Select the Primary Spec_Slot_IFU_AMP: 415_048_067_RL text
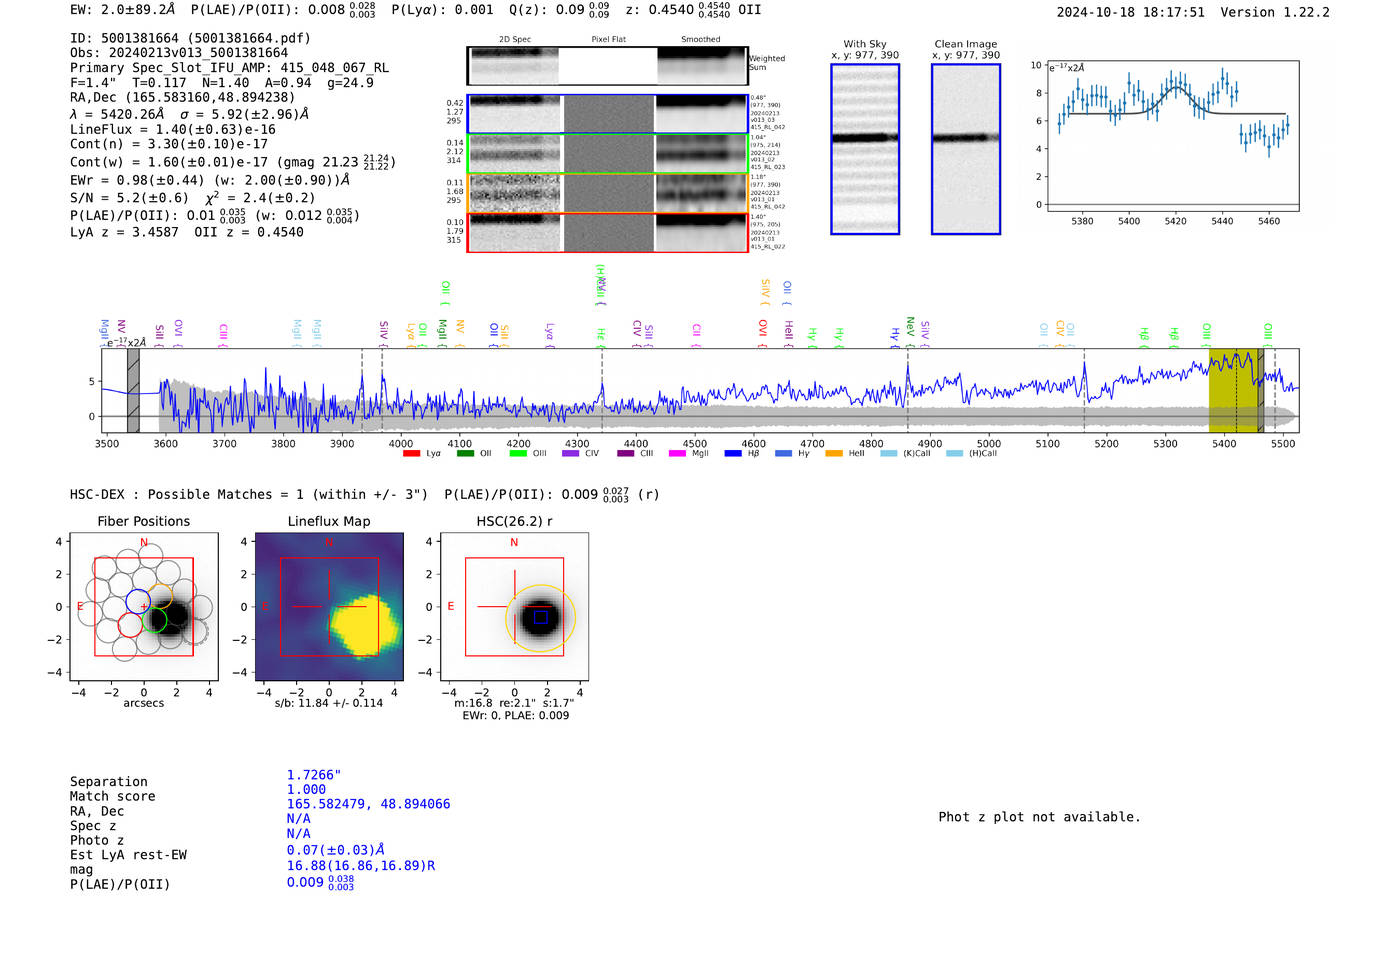This screenshot has width=1400, height=953. 229,68
